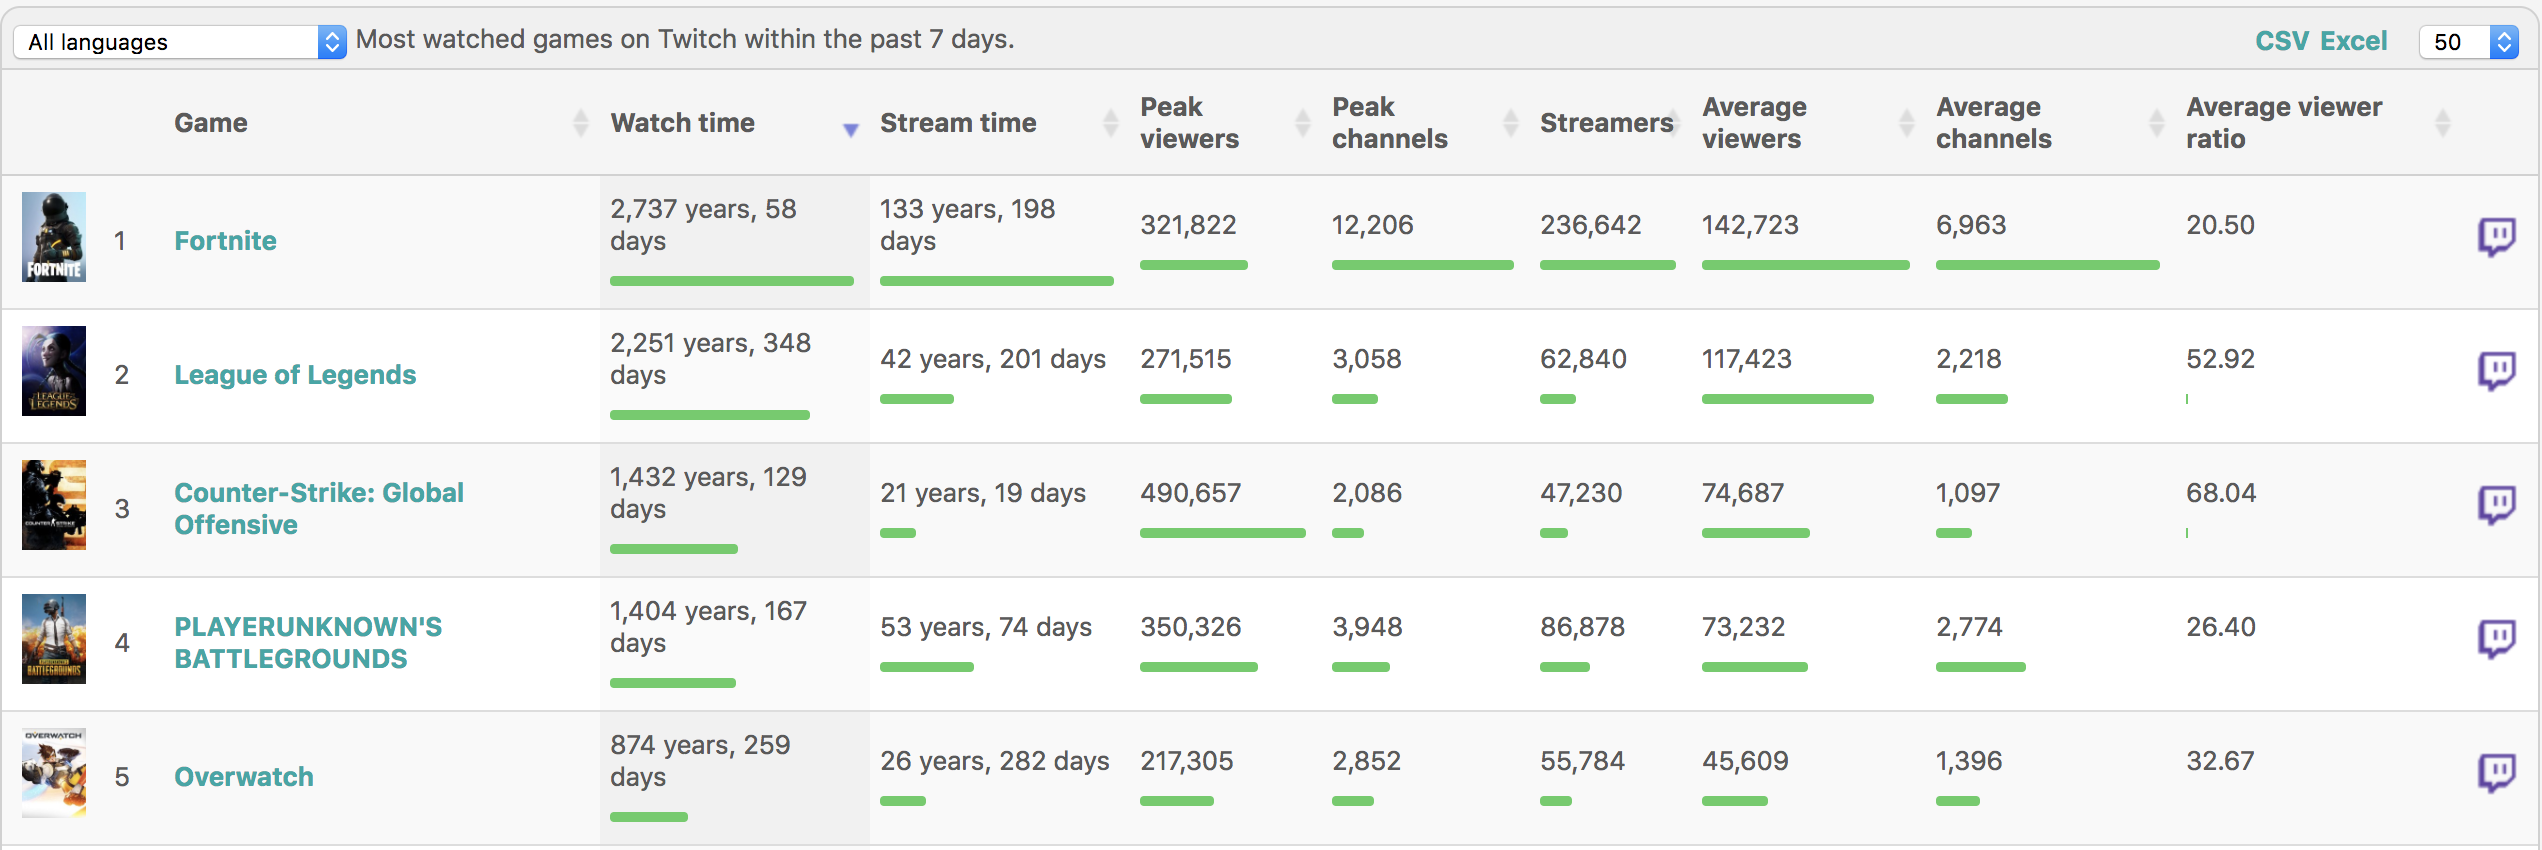
Task: Open Counter-Strike: Global Offensive link
Action: point(318,509)
